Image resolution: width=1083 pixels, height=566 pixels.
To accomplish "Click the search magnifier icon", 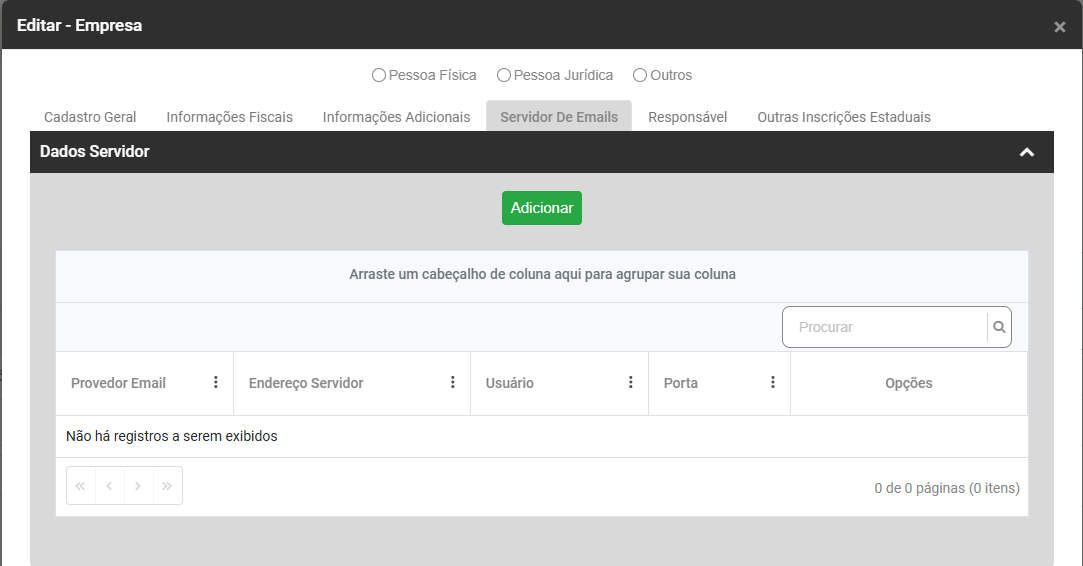I will pyautogui.click(x=999, y=327).
